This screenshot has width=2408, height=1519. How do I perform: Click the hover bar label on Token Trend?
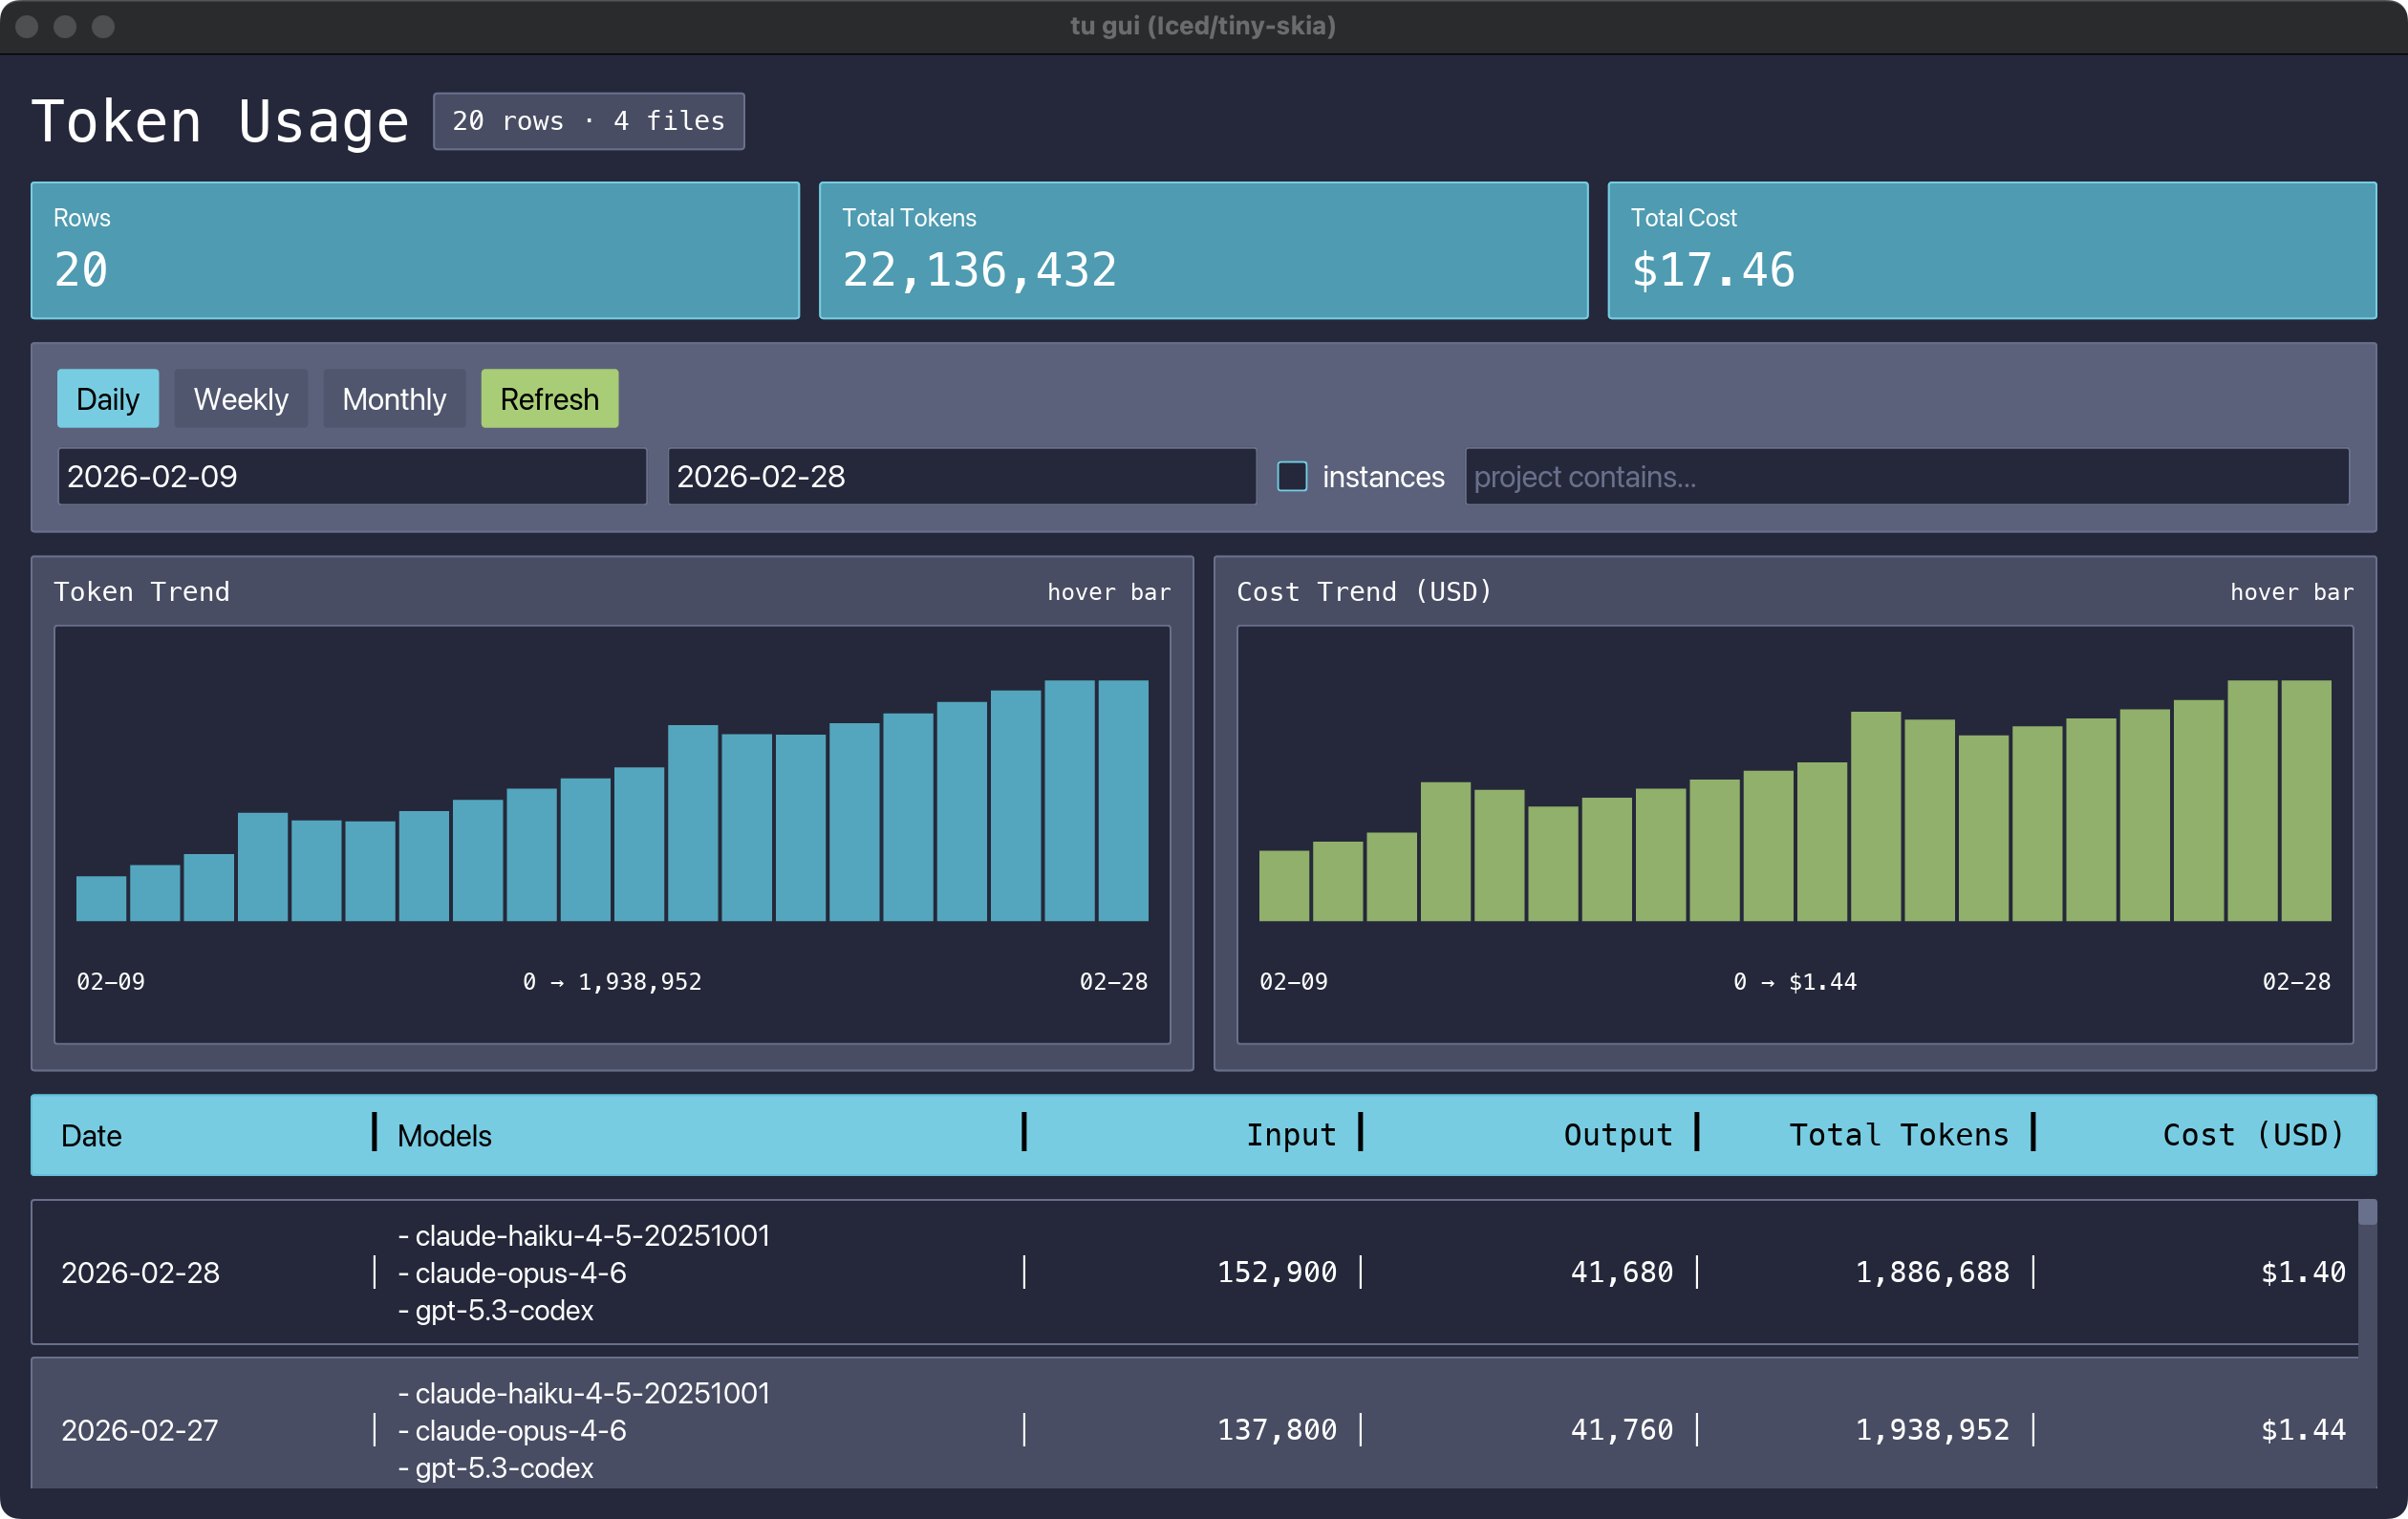coord(1108,591)
